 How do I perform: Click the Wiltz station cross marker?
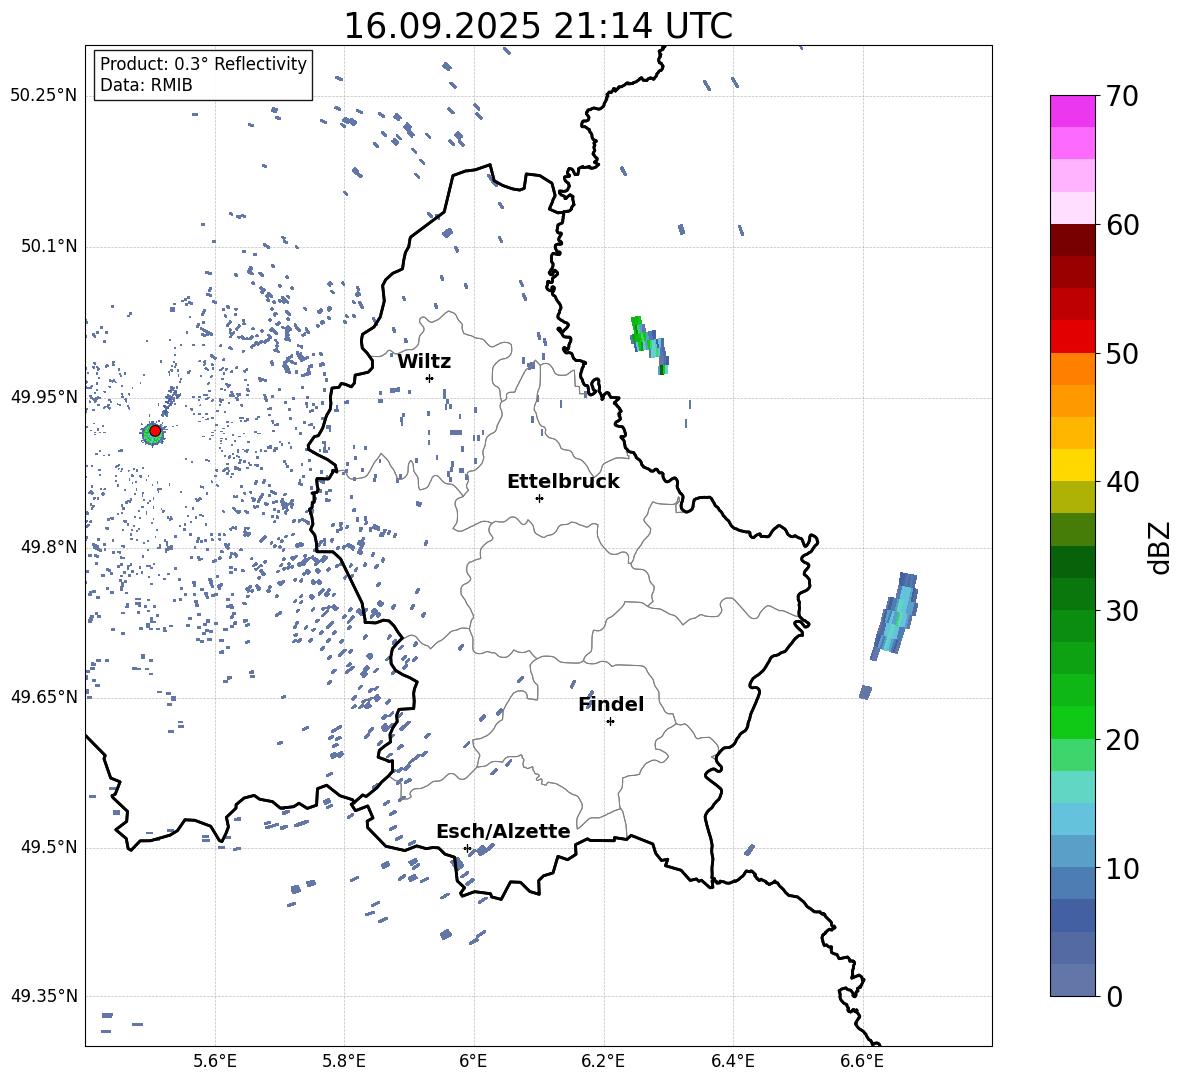[x=430, y=378]
